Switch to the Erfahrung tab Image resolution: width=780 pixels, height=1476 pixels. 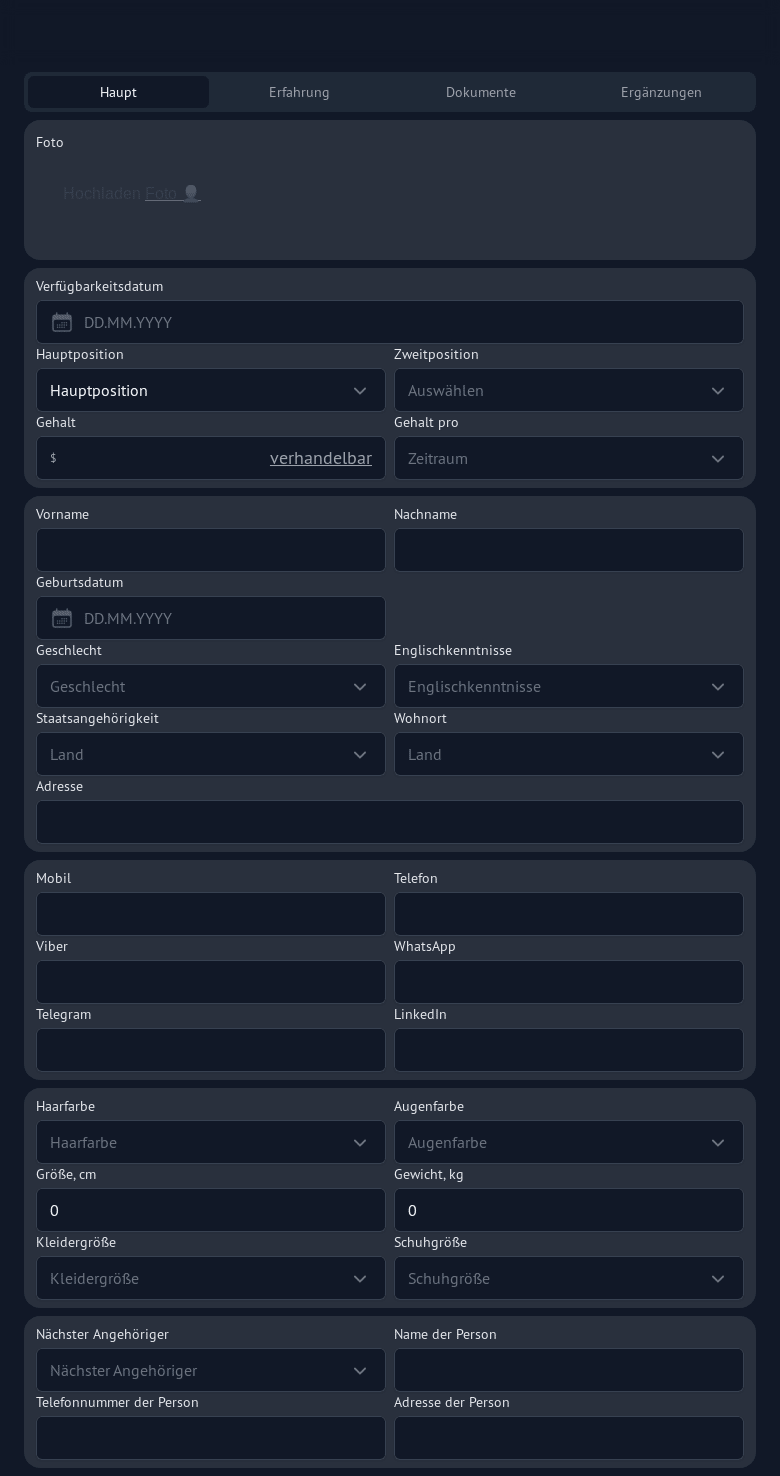click(299, 92)
